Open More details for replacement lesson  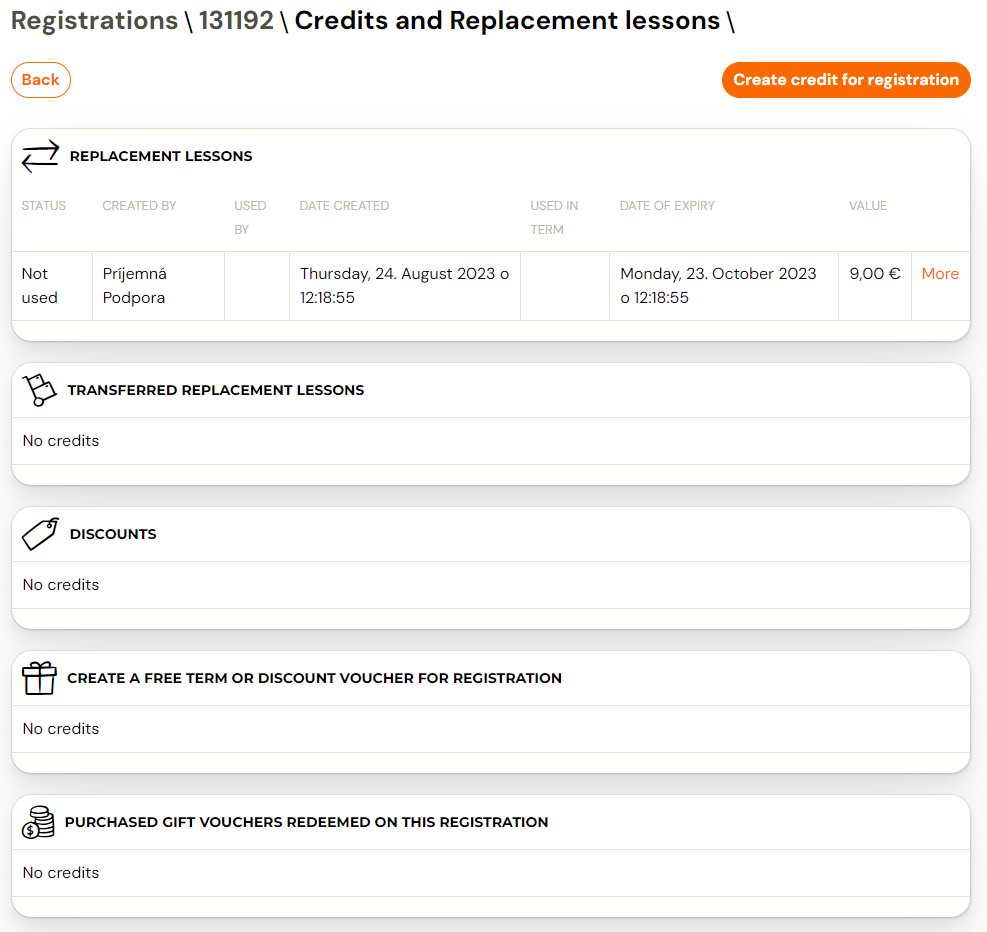940,274
